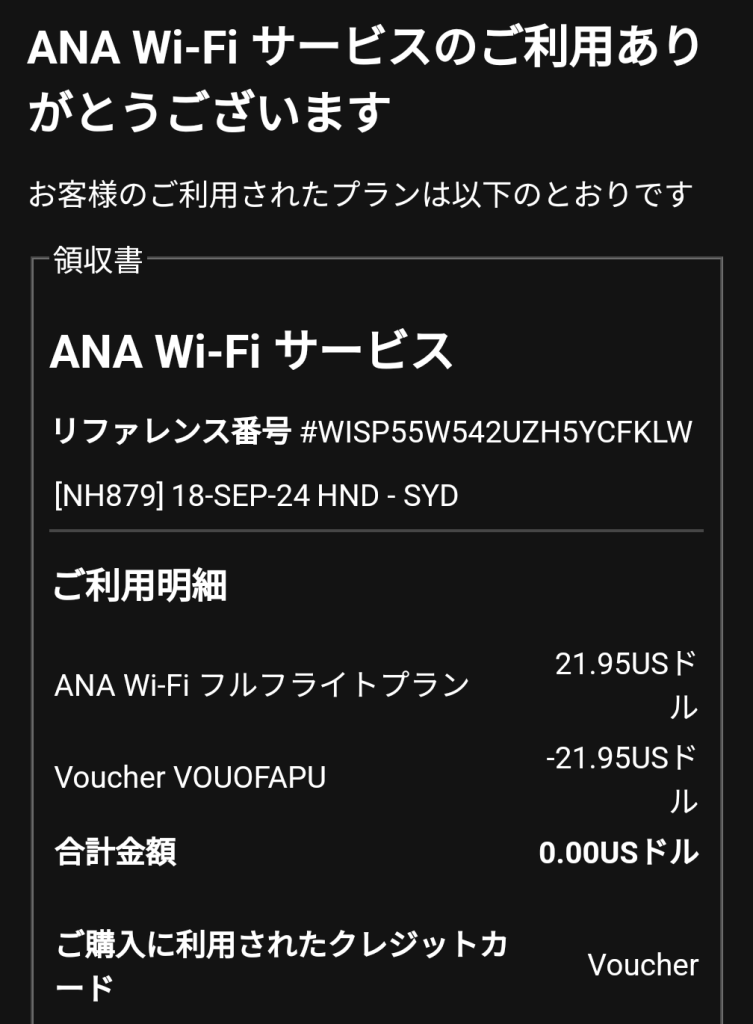Click the 合計金額 total label
Viewport: 753px width, 1024px height.
point(115,853)
